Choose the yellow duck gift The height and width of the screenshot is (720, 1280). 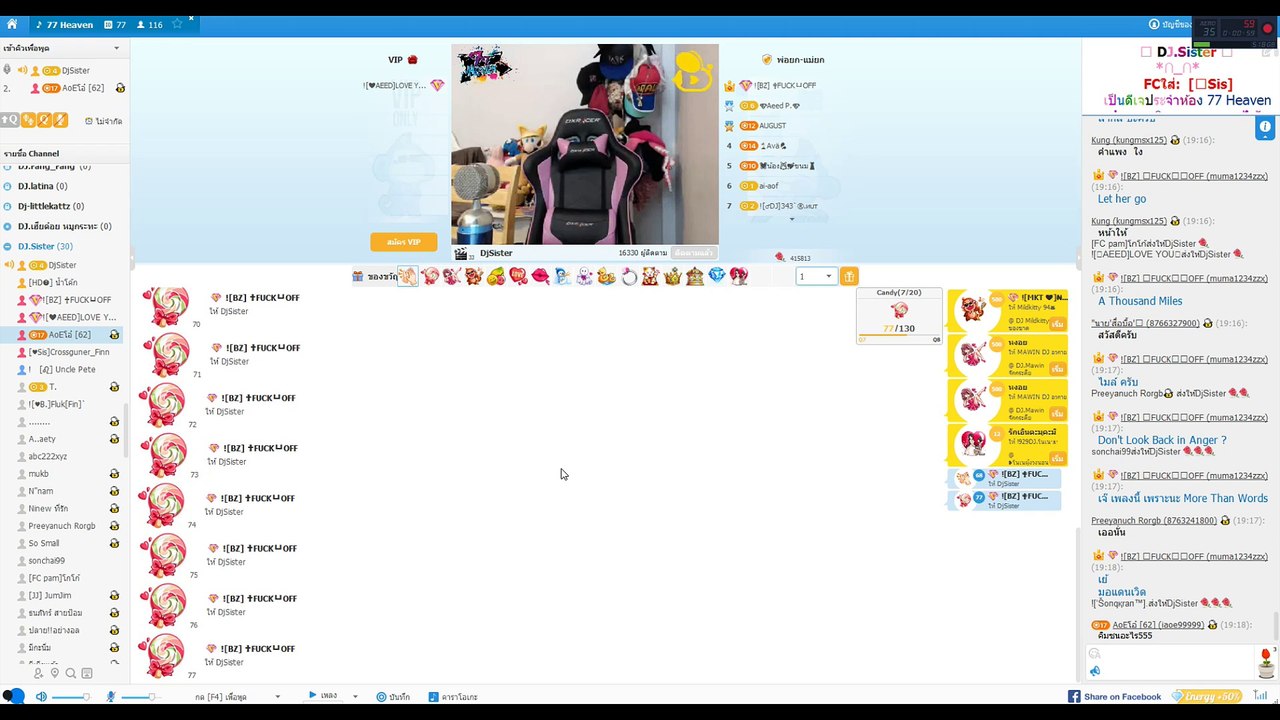tap(606, 276)
